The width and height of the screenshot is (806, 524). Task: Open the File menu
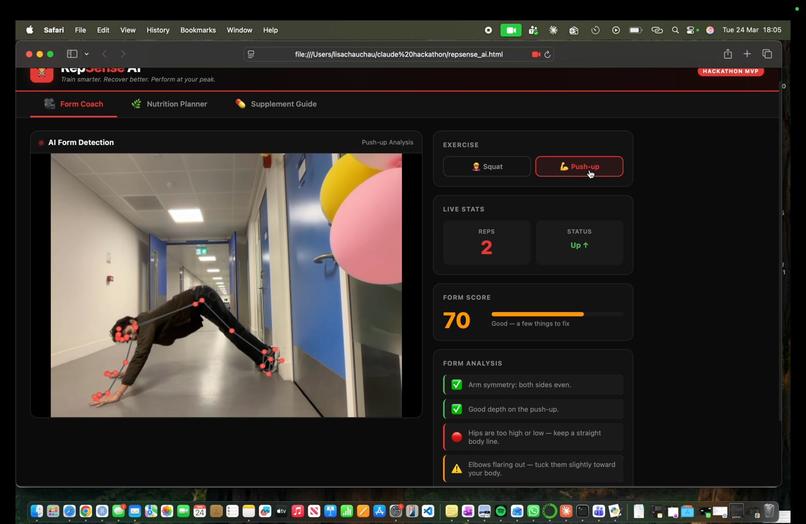coord(81,30)
